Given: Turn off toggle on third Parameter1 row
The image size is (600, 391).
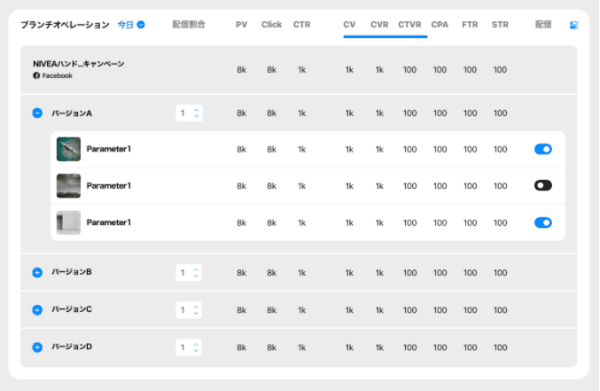Looking at the screenshot, I should (543, 223).
